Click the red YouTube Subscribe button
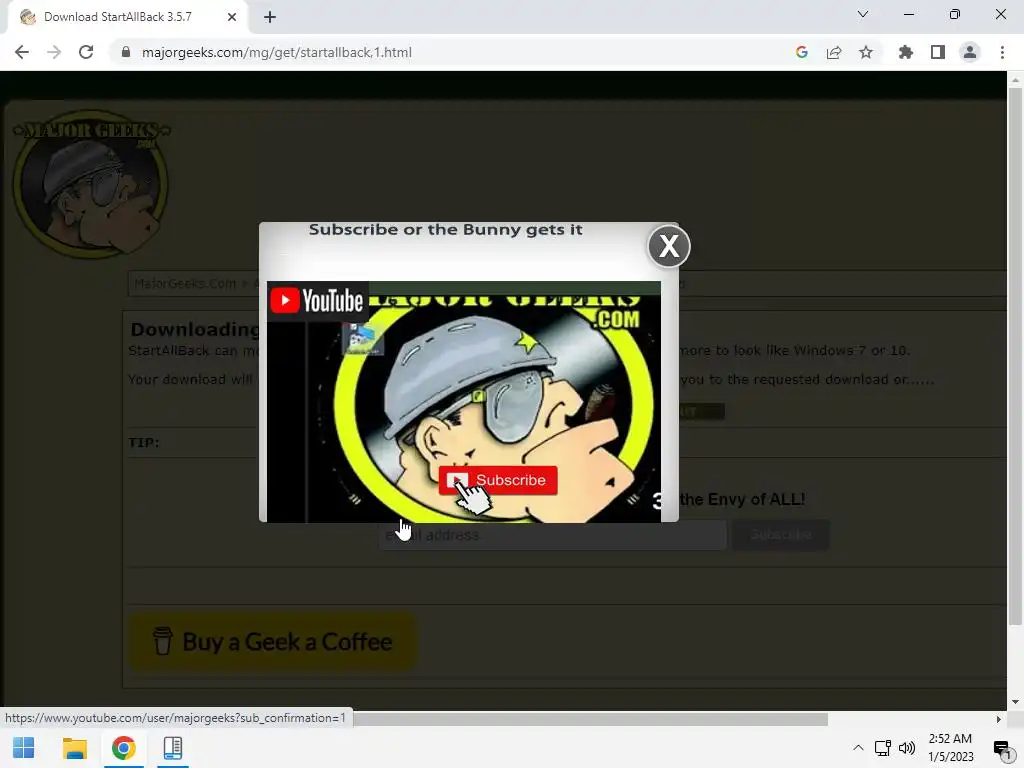Viewport: 1024px width, 768px height. coord(498,480)
